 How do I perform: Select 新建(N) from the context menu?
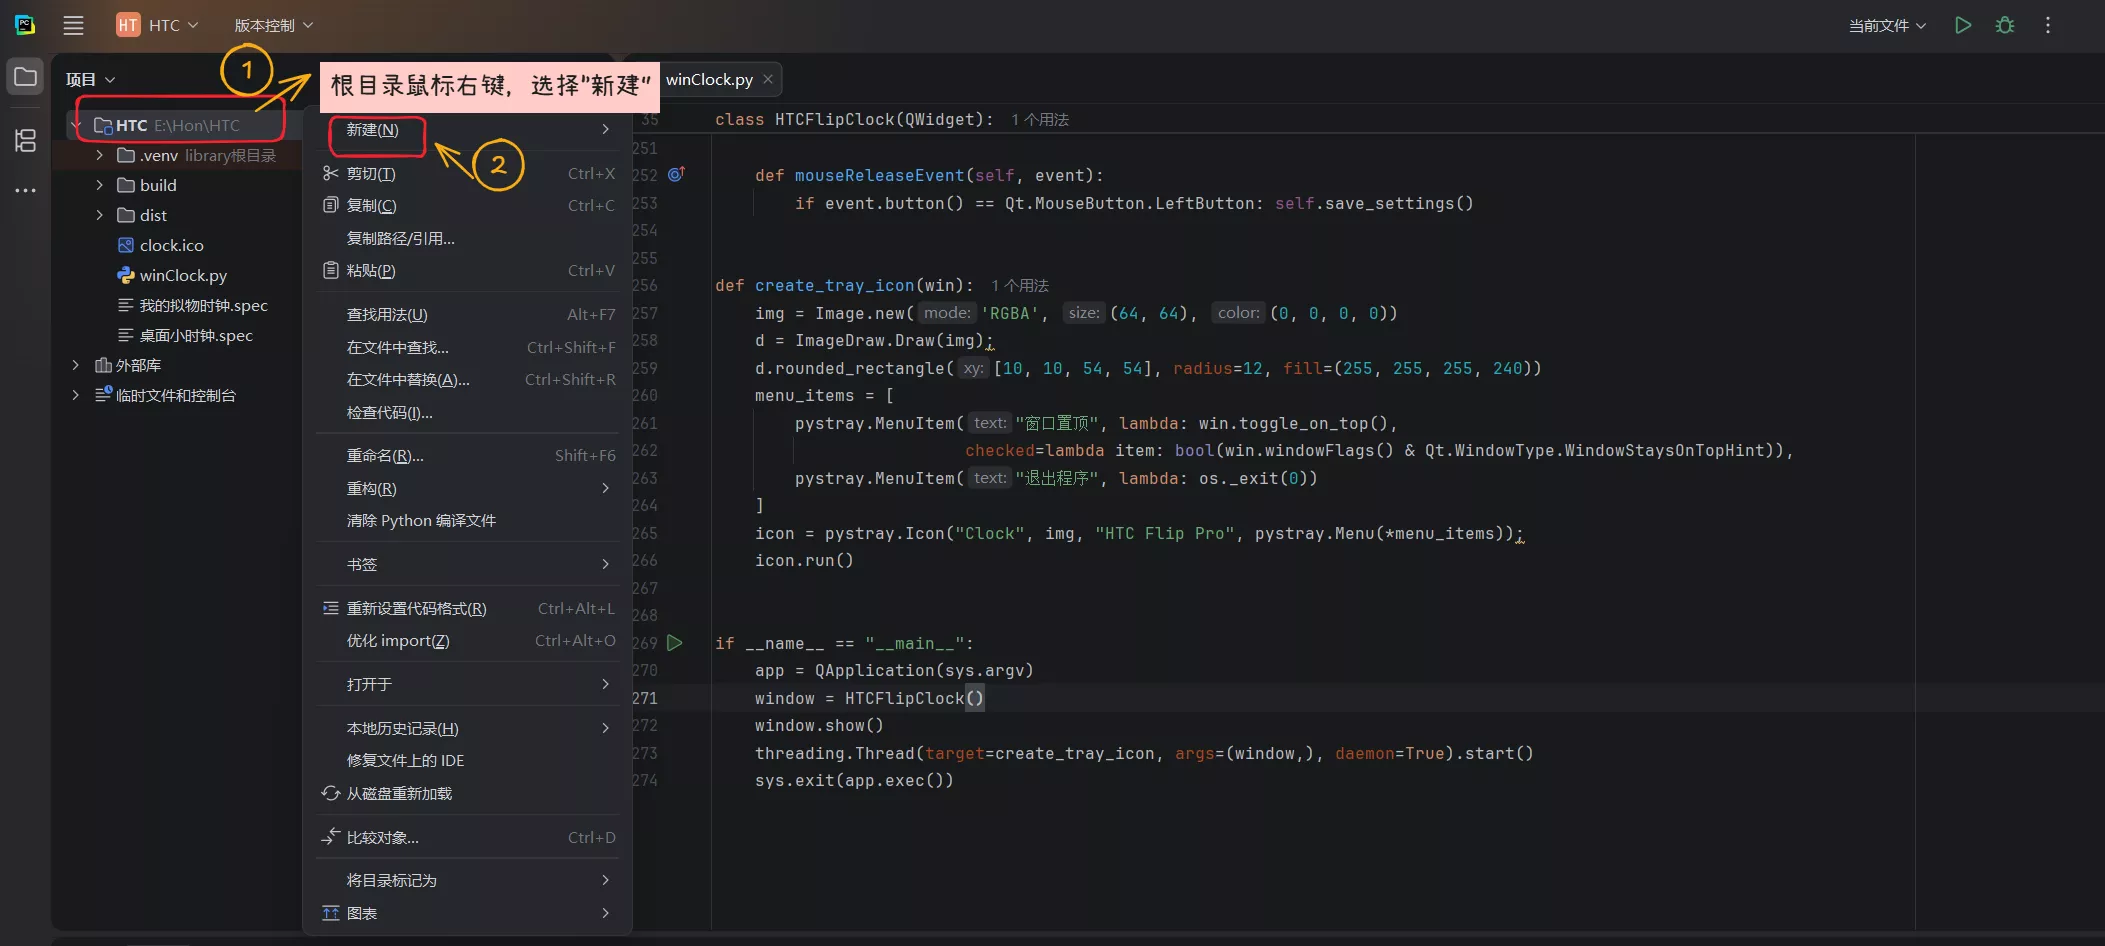[373, 130]
